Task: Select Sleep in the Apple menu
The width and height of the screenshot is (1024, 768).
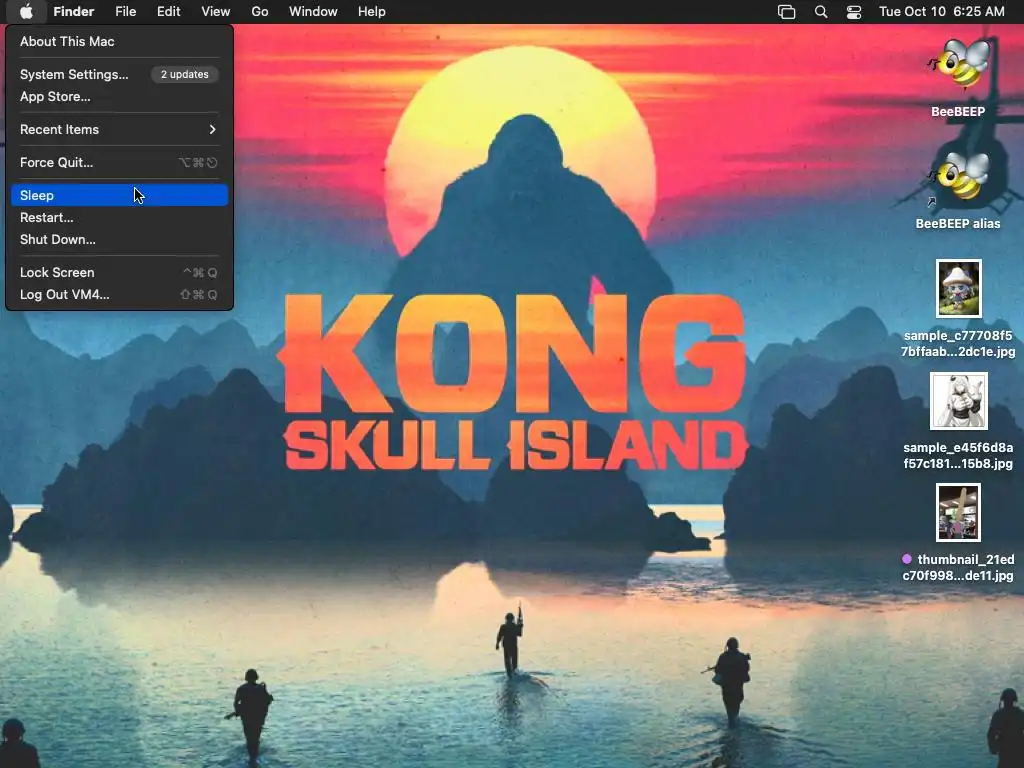Action: coord(119,195)
